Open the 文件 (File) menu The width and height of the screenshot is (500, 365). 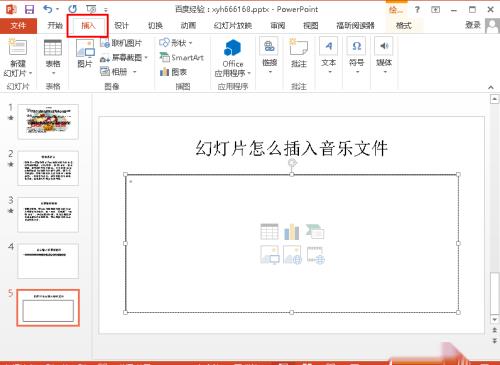(18, 26)
